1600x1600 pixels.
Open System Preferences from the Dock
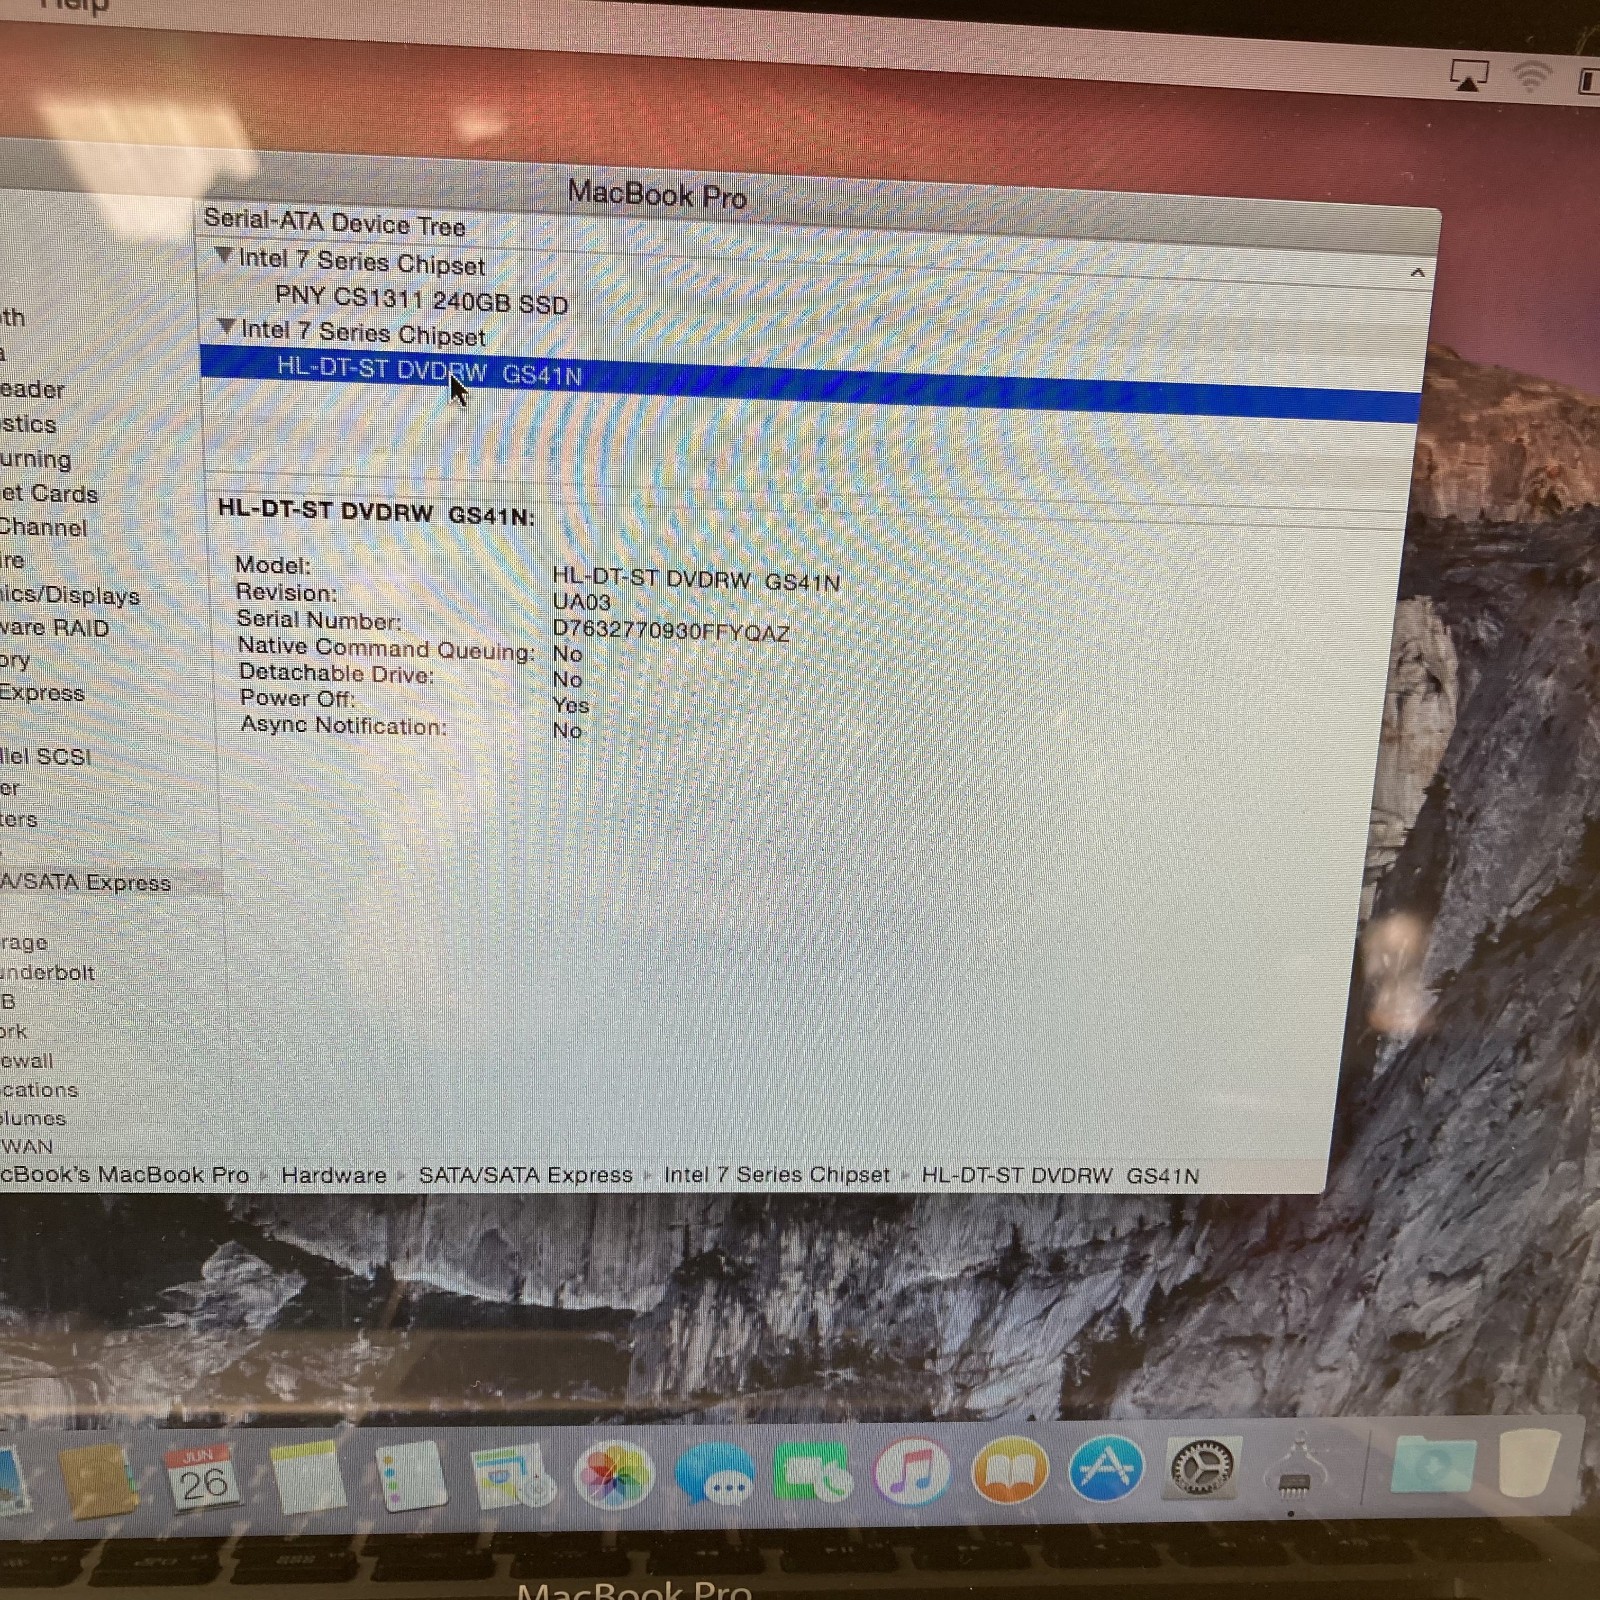(1203, 1467)
